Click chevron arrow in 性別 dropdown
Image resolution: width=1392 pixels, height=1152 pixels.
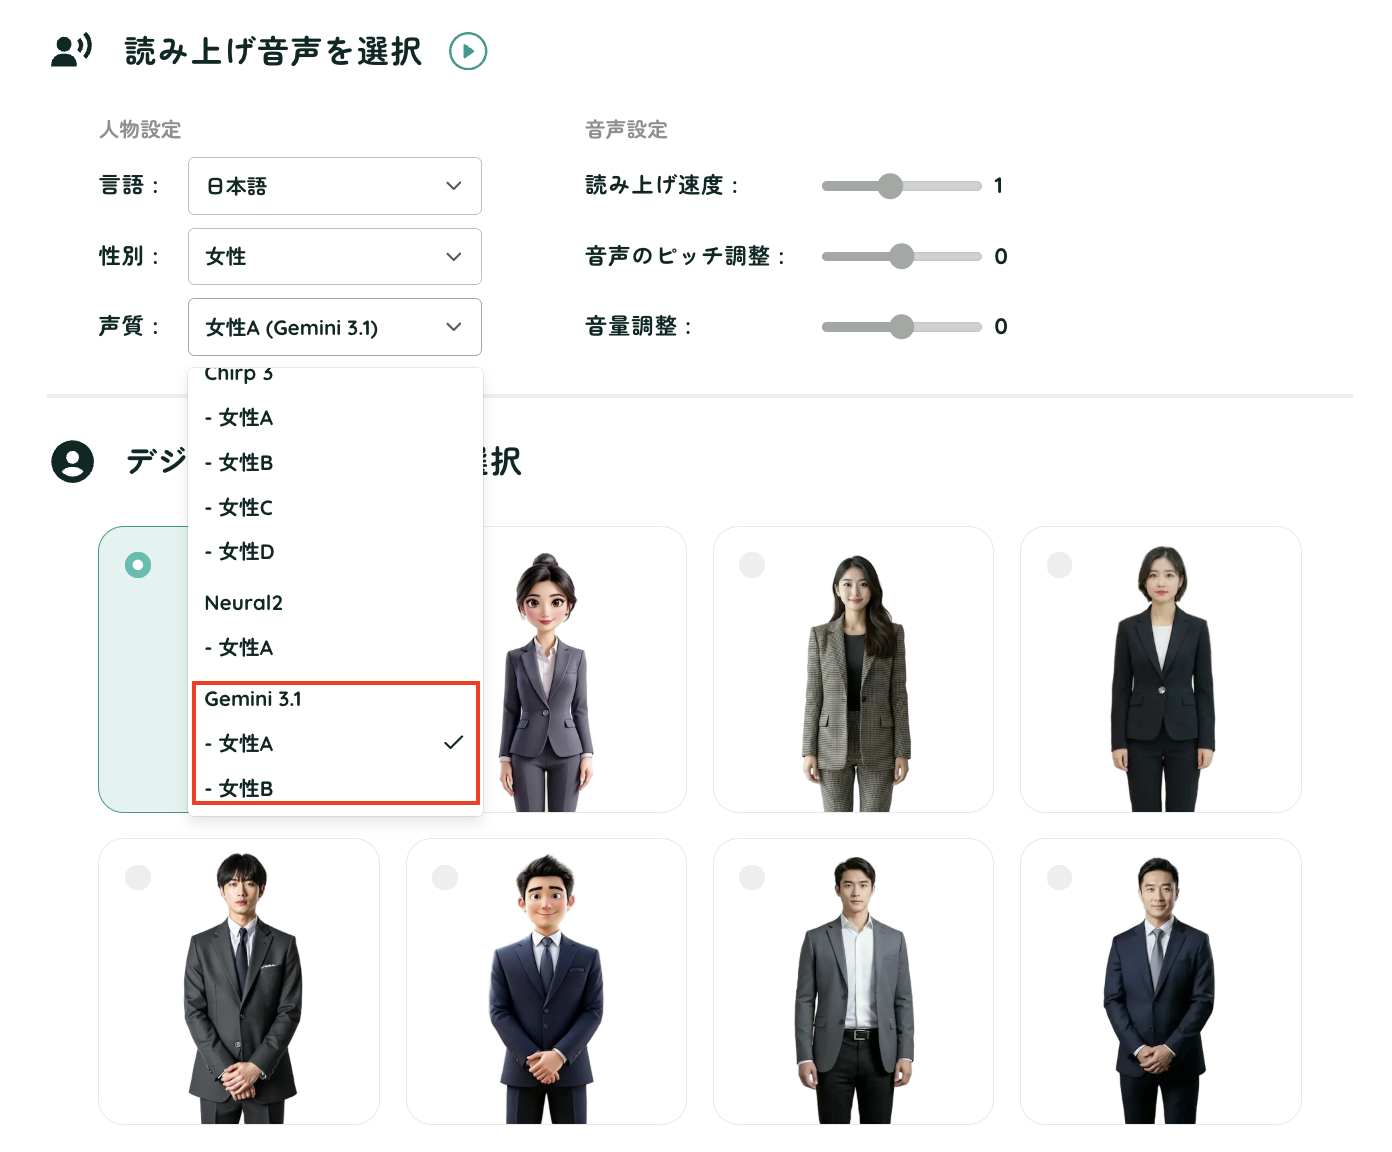454,257
